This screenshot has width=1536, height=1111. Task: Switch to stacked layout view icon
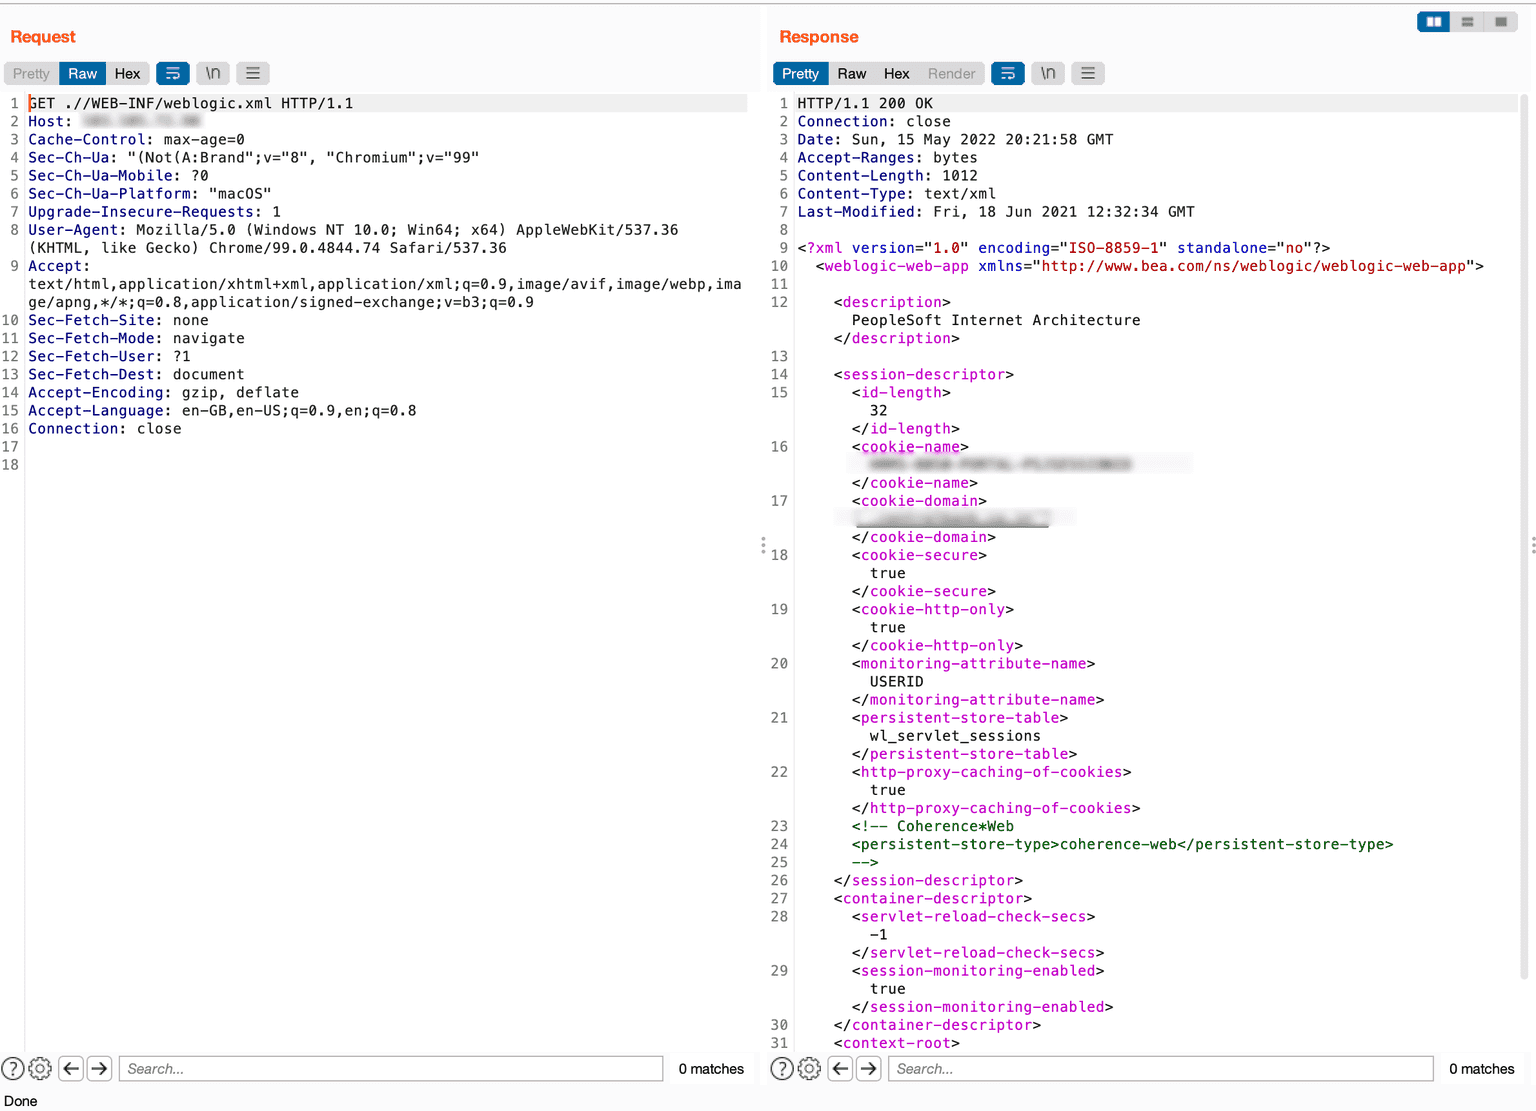click(1467, 21)
